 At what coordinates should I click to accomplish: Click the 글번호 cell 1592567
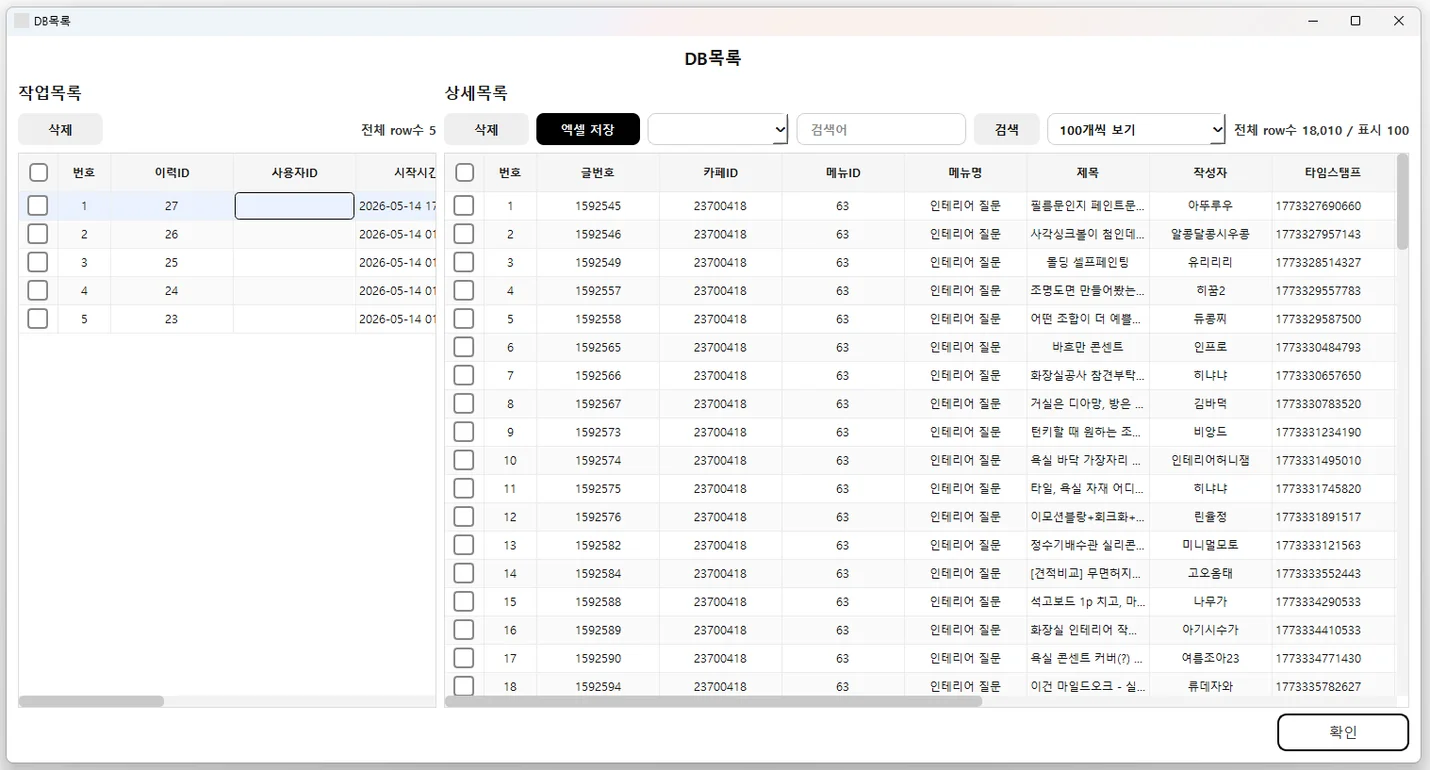coord(598,404)
